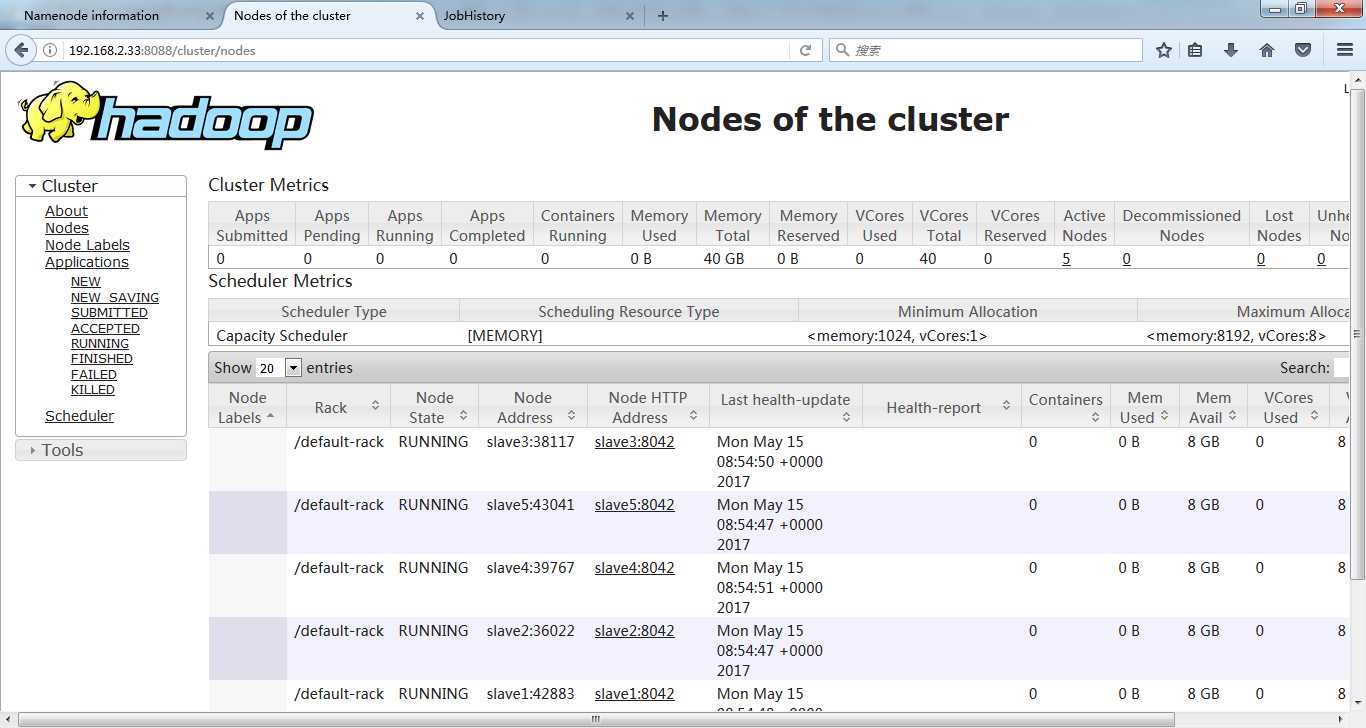
Task: Switch to the JobHistory tab
Action: [539, 16]
